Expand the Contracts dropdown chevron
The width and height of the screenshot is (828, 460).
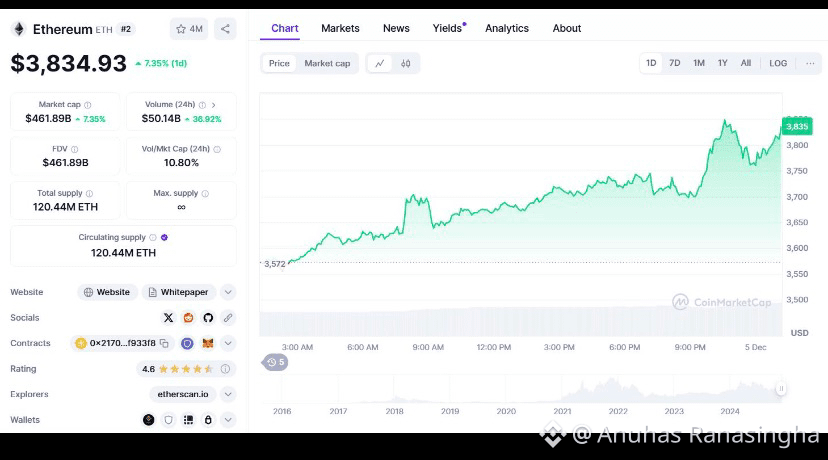click(x=228, y=343)
